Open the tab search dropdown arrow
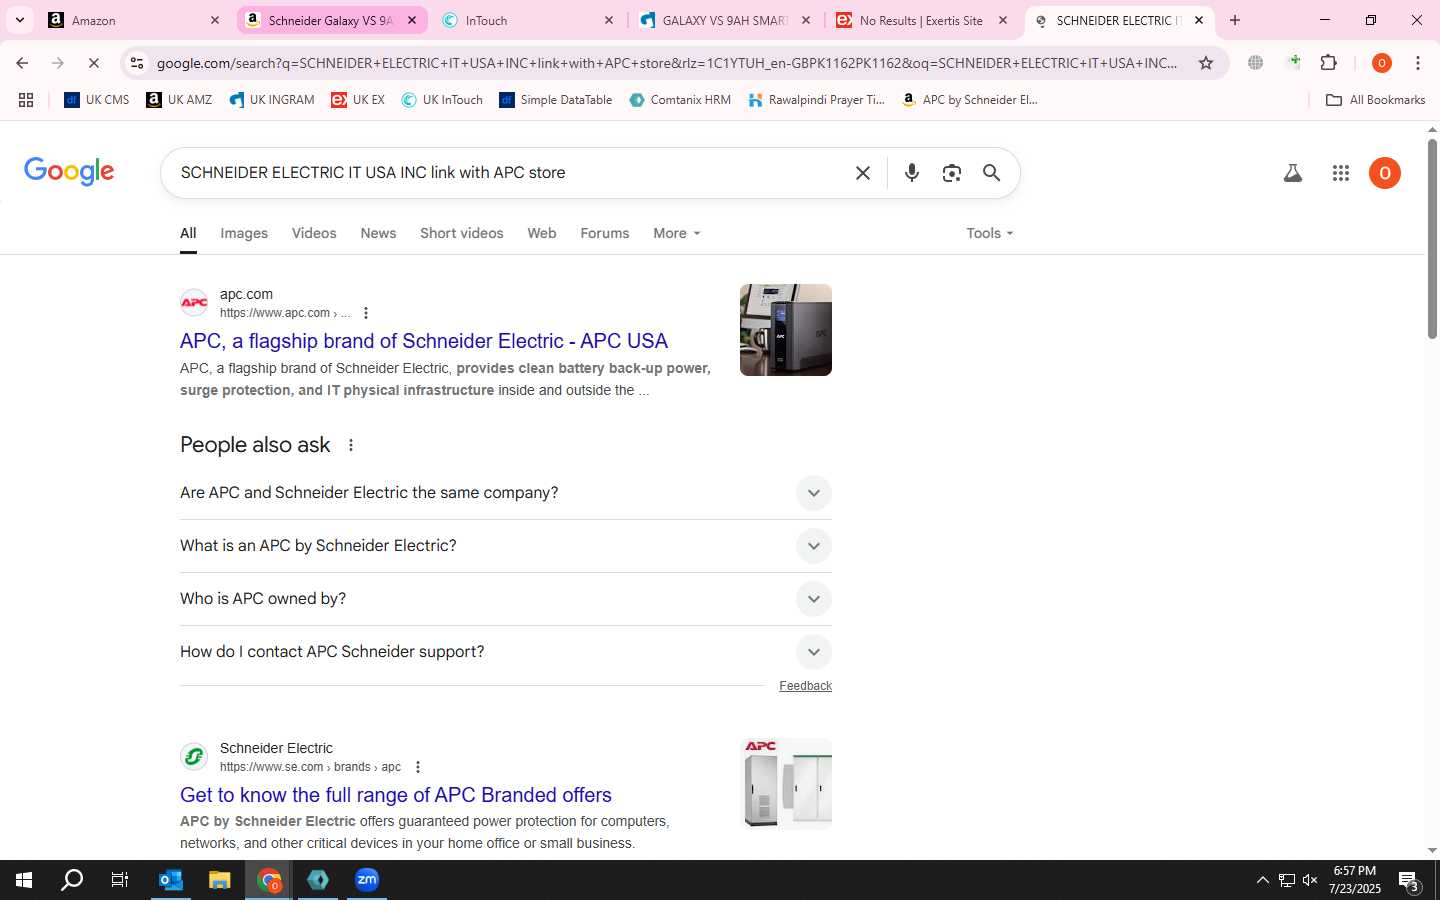 coord(20,20)
